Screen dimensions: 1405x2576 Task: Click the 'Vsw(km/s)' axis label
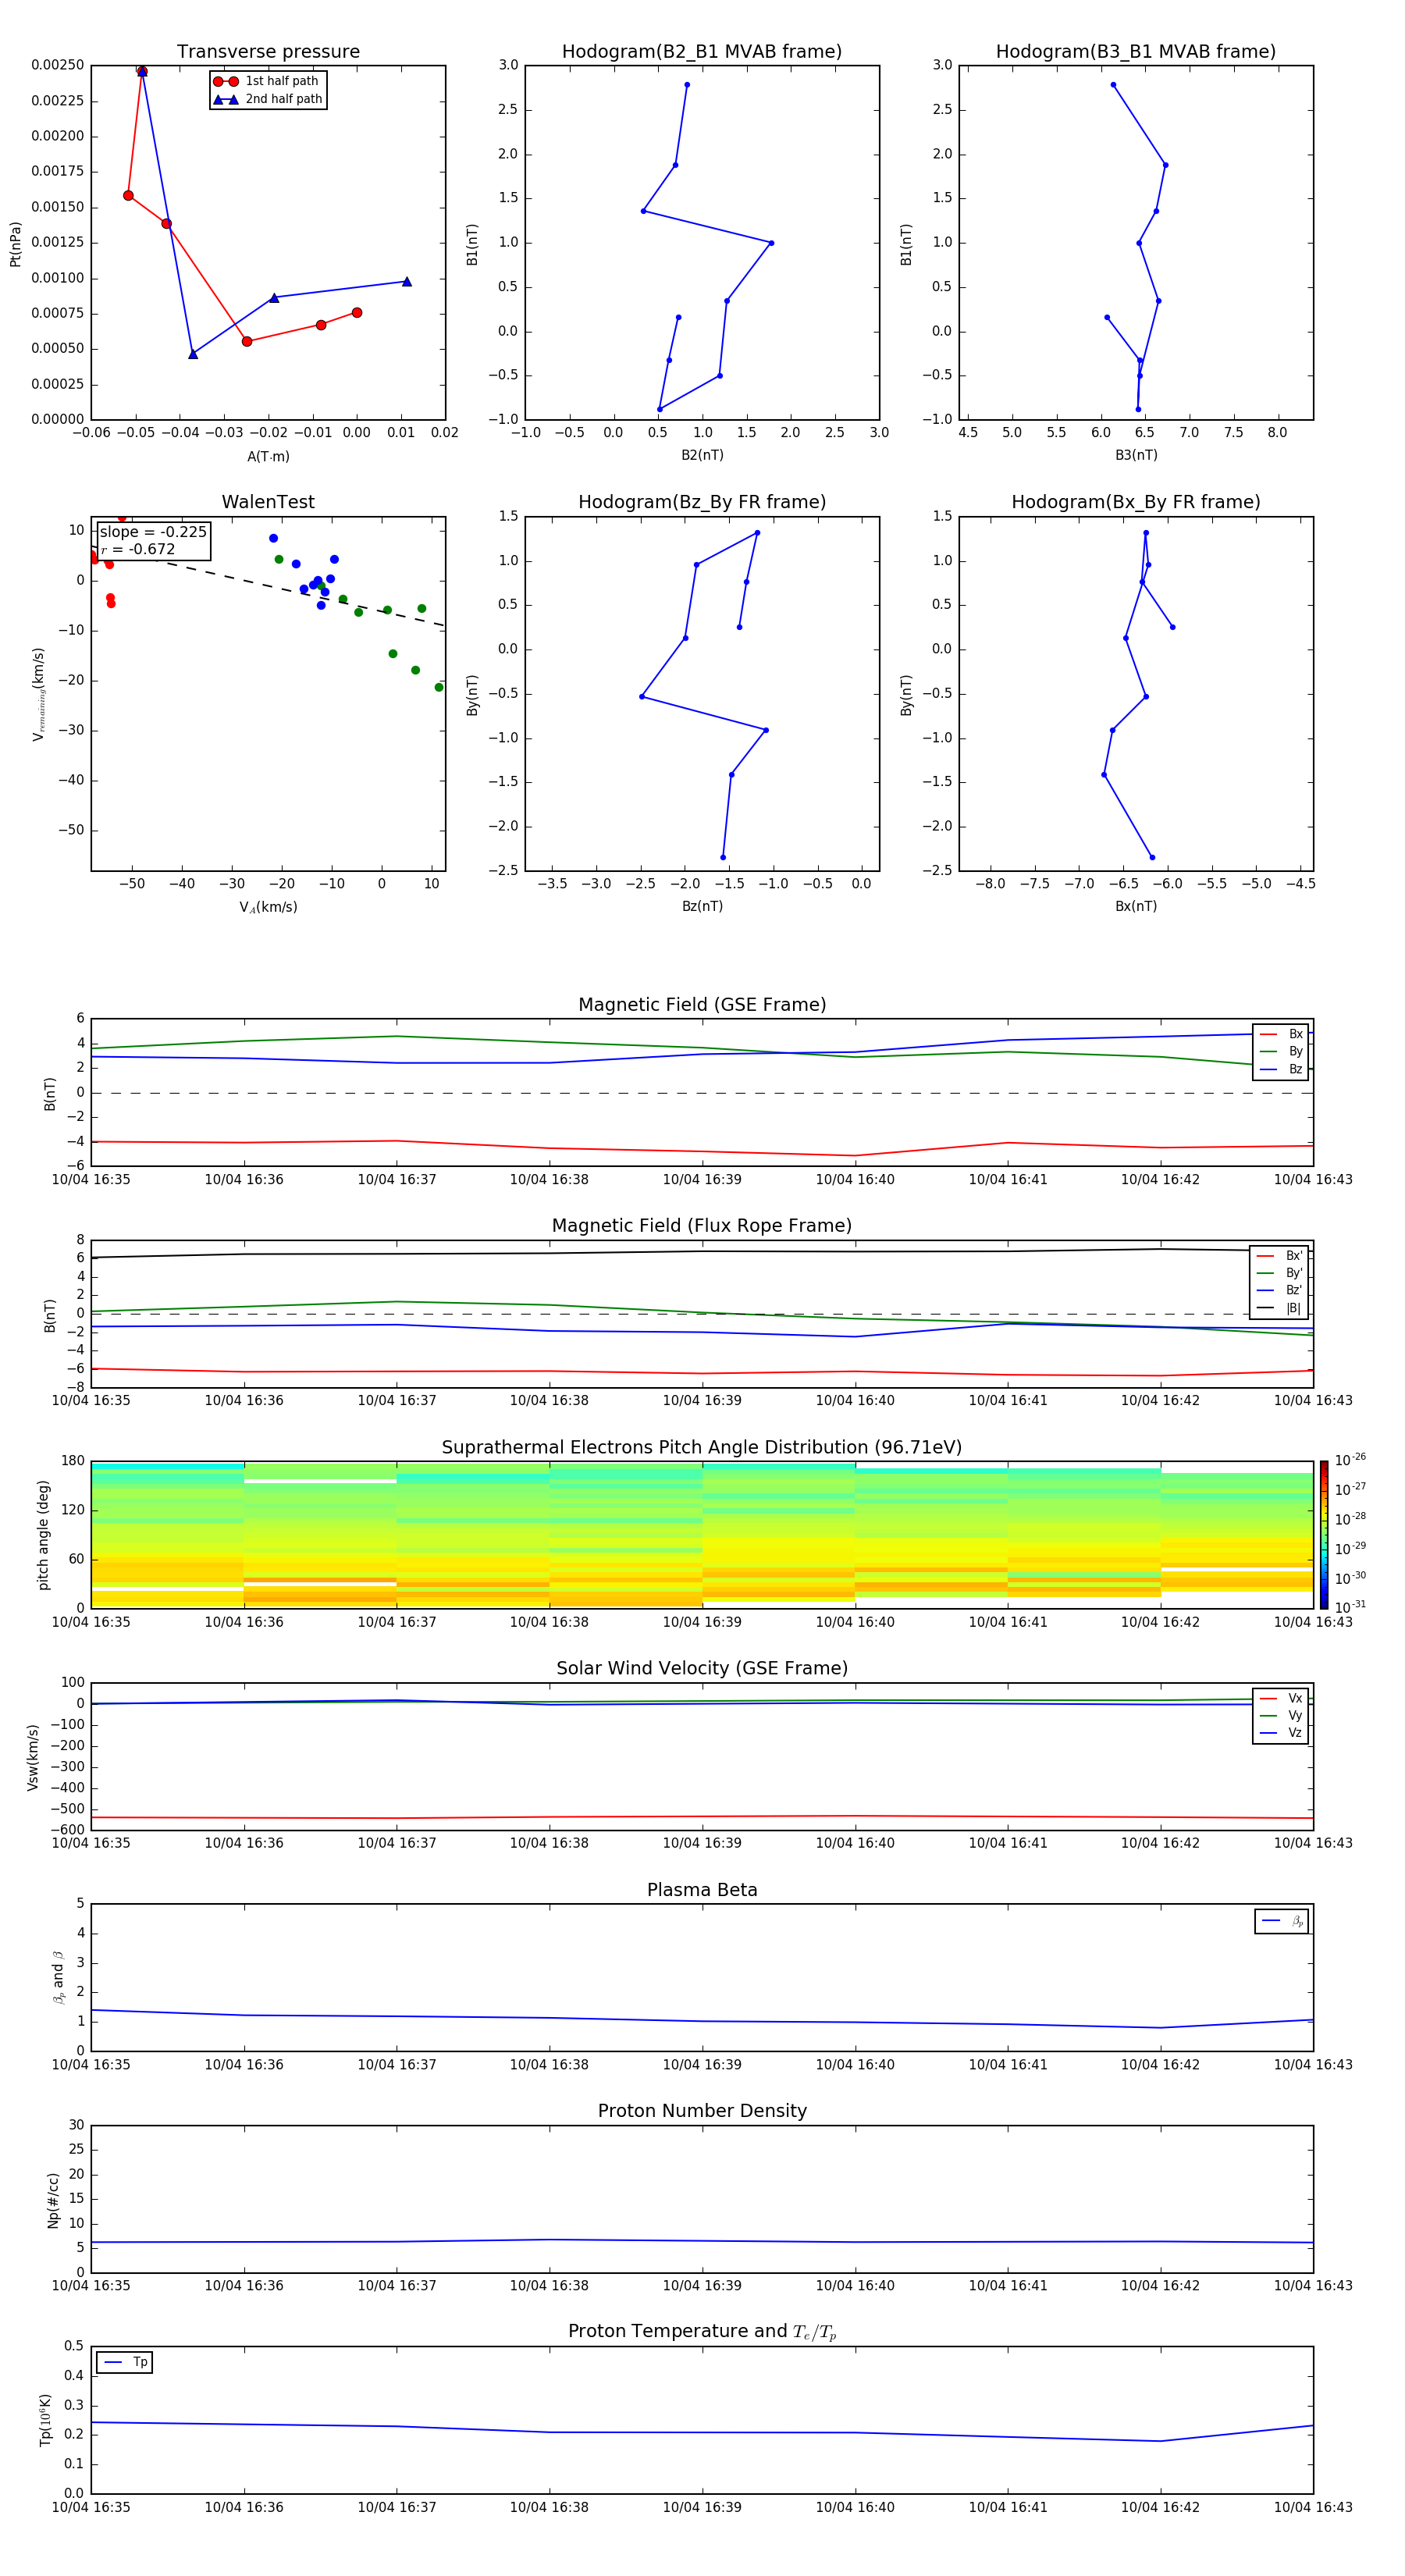[33, 1757]
